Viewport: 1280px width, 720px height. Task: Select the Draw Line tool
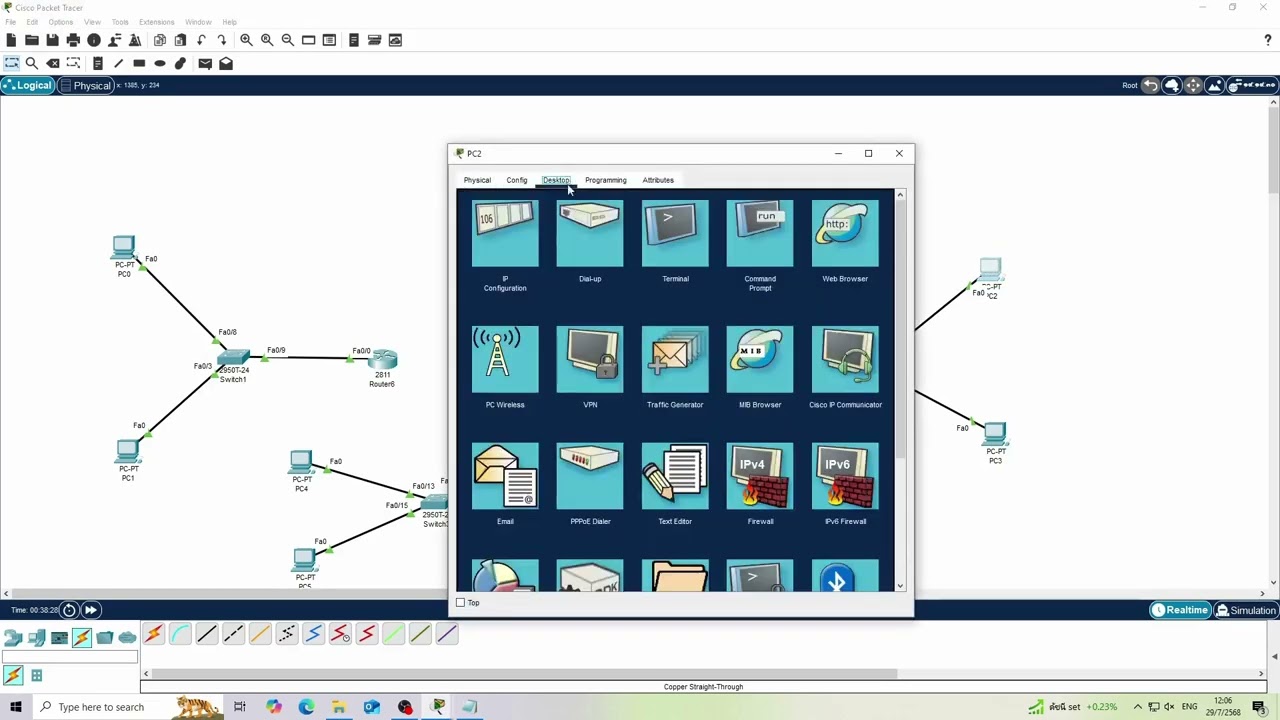(x=118, y=63)
